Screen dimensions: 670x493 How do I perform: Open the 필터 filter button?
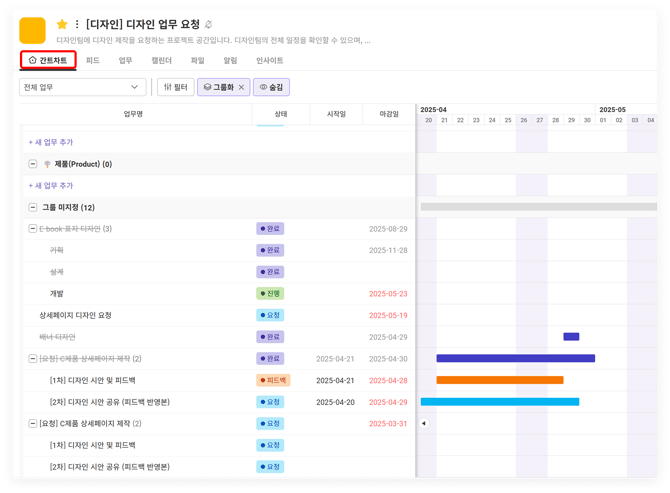(x=176, y=88)
